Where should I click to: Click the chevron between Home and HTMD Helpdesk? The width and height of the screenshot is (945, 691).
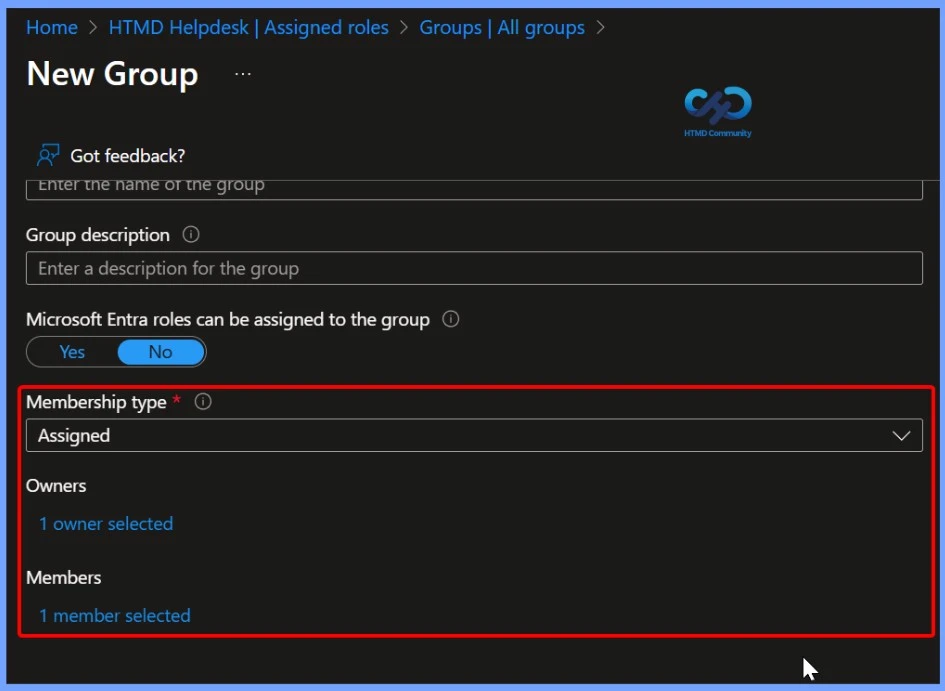tap(91, 28)
